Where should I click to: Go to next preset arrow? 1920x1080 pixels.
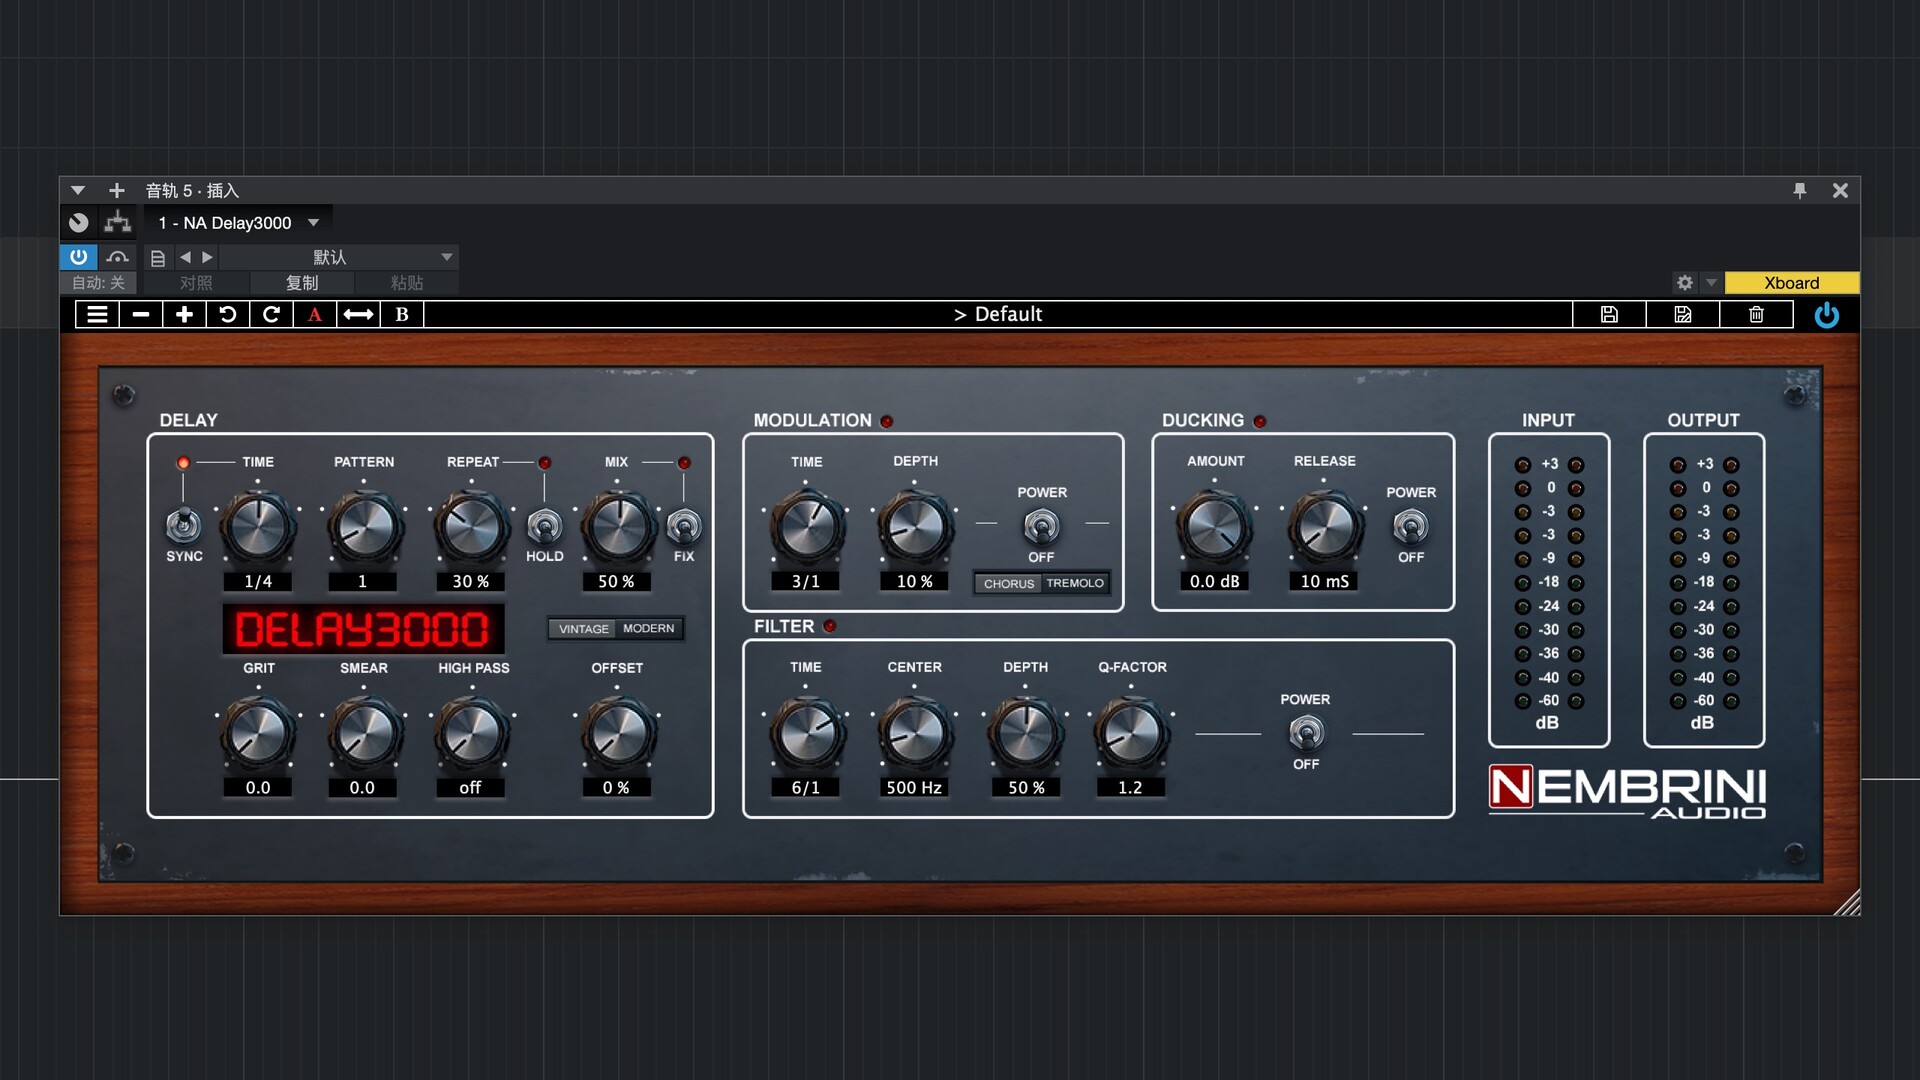click(x=207, y=257)
